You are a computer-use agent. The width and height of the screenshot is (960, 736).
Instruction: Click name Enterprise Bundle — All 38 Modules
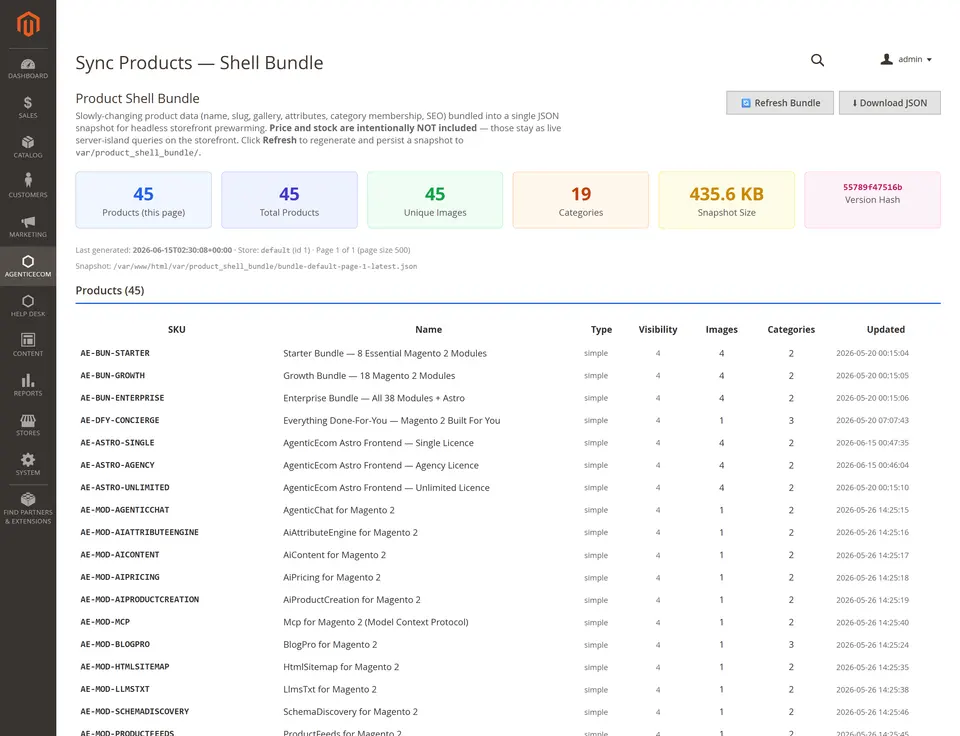pyautogui.click(x=374, y=398)
